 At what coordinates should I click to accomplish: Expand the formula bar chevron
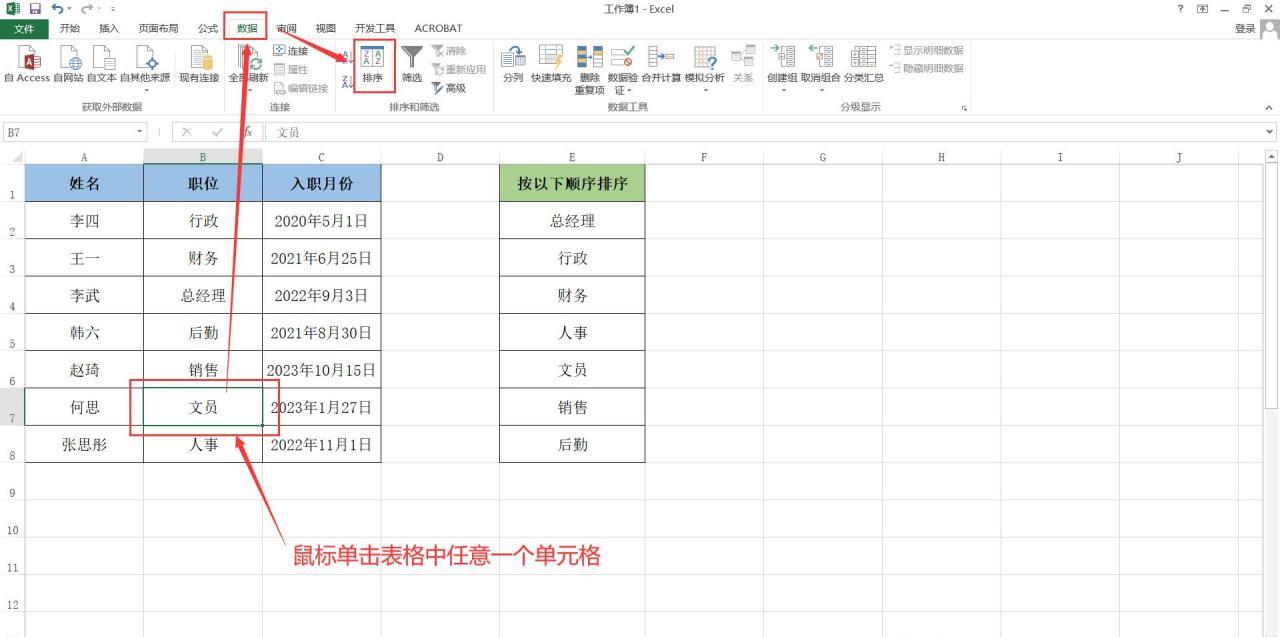pyautogui.click(x=1270, y=132)
